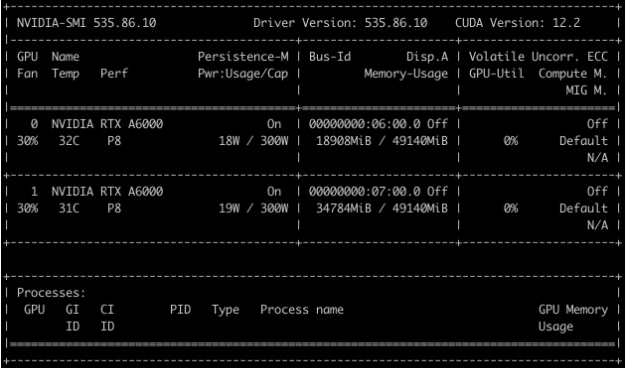Screen dimensions: 628x369
Task: Click 'Default' compute mode in 18908MiB row
Action: 584,141
